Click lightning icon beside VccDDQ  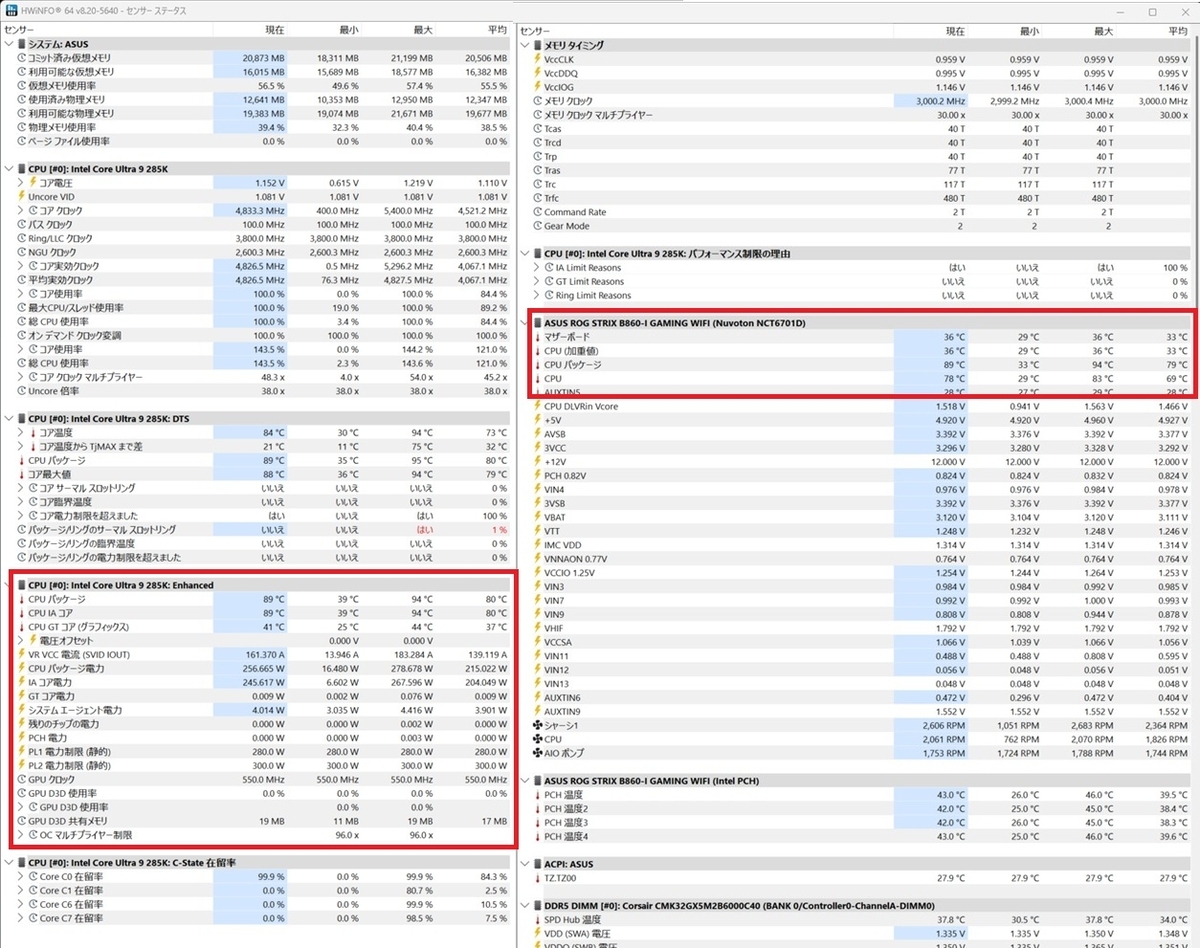538,73
